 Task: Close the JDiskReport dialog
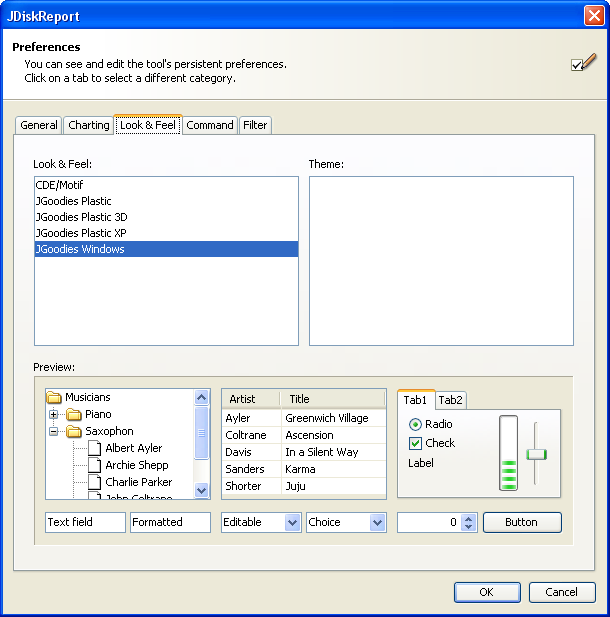pyautogui.click(x=594, y=16)
